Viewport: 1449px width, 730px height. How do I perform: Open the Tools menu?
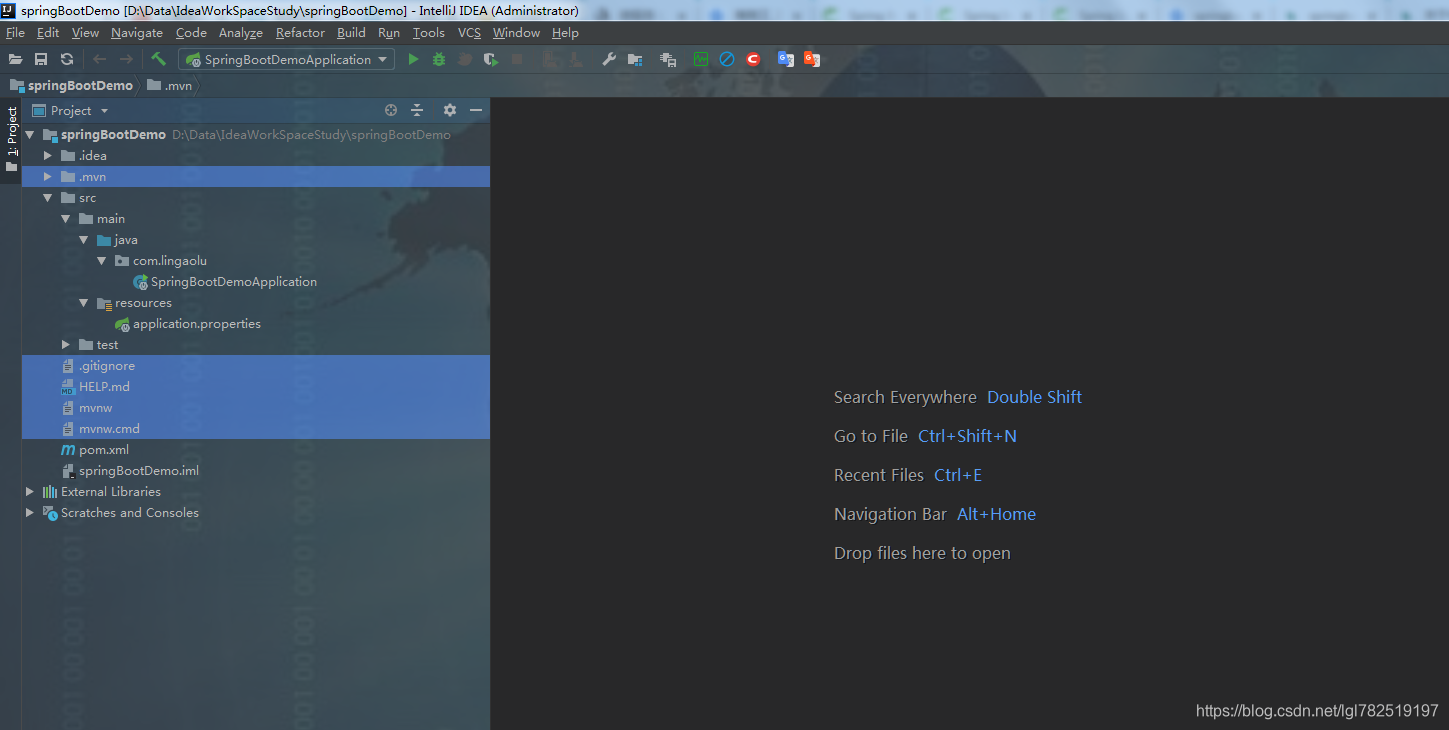tap(429, 33)
